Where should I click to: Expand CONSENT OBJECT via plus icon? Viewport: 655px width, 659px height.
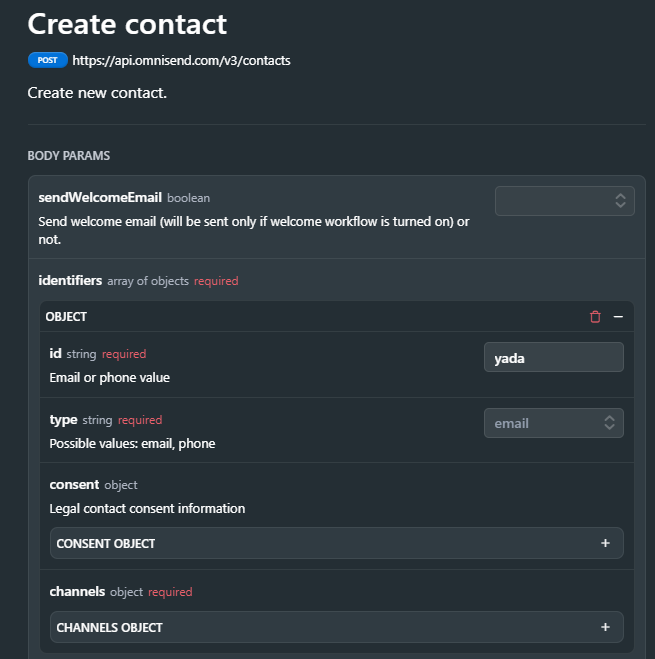(605, 543)
